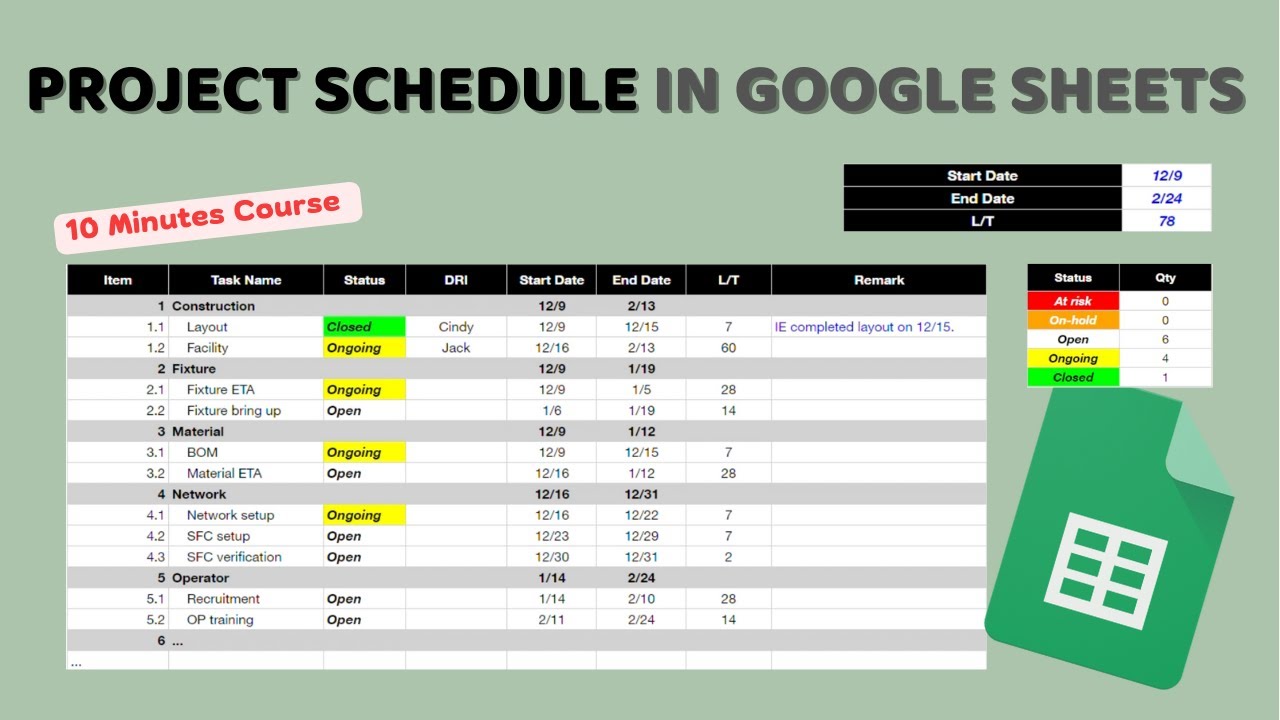Screen dimensions: 1280x720
Task: Click the start date '12/30' for SFC verification
Action: (x=551, y=557)
